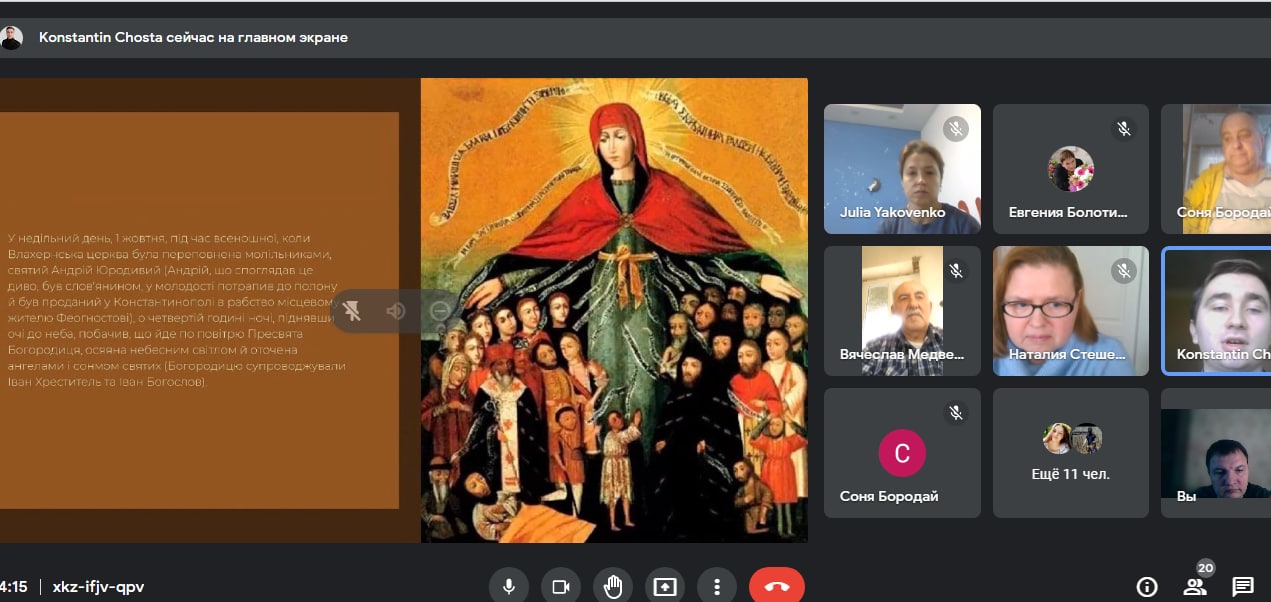Screen dimensions: 1271x602
Task: Start presenting your screen
Action: pos(665,586)
